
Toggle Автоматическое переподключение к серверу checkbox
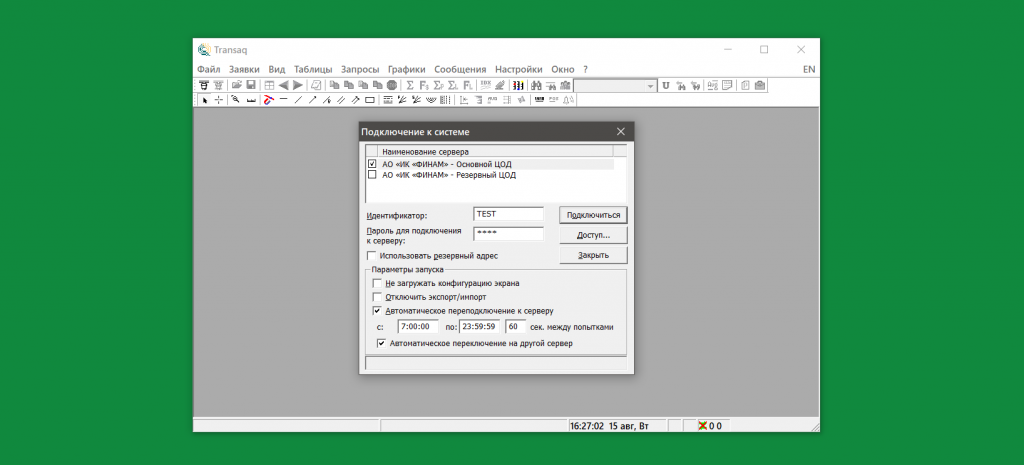click(377, 311)
